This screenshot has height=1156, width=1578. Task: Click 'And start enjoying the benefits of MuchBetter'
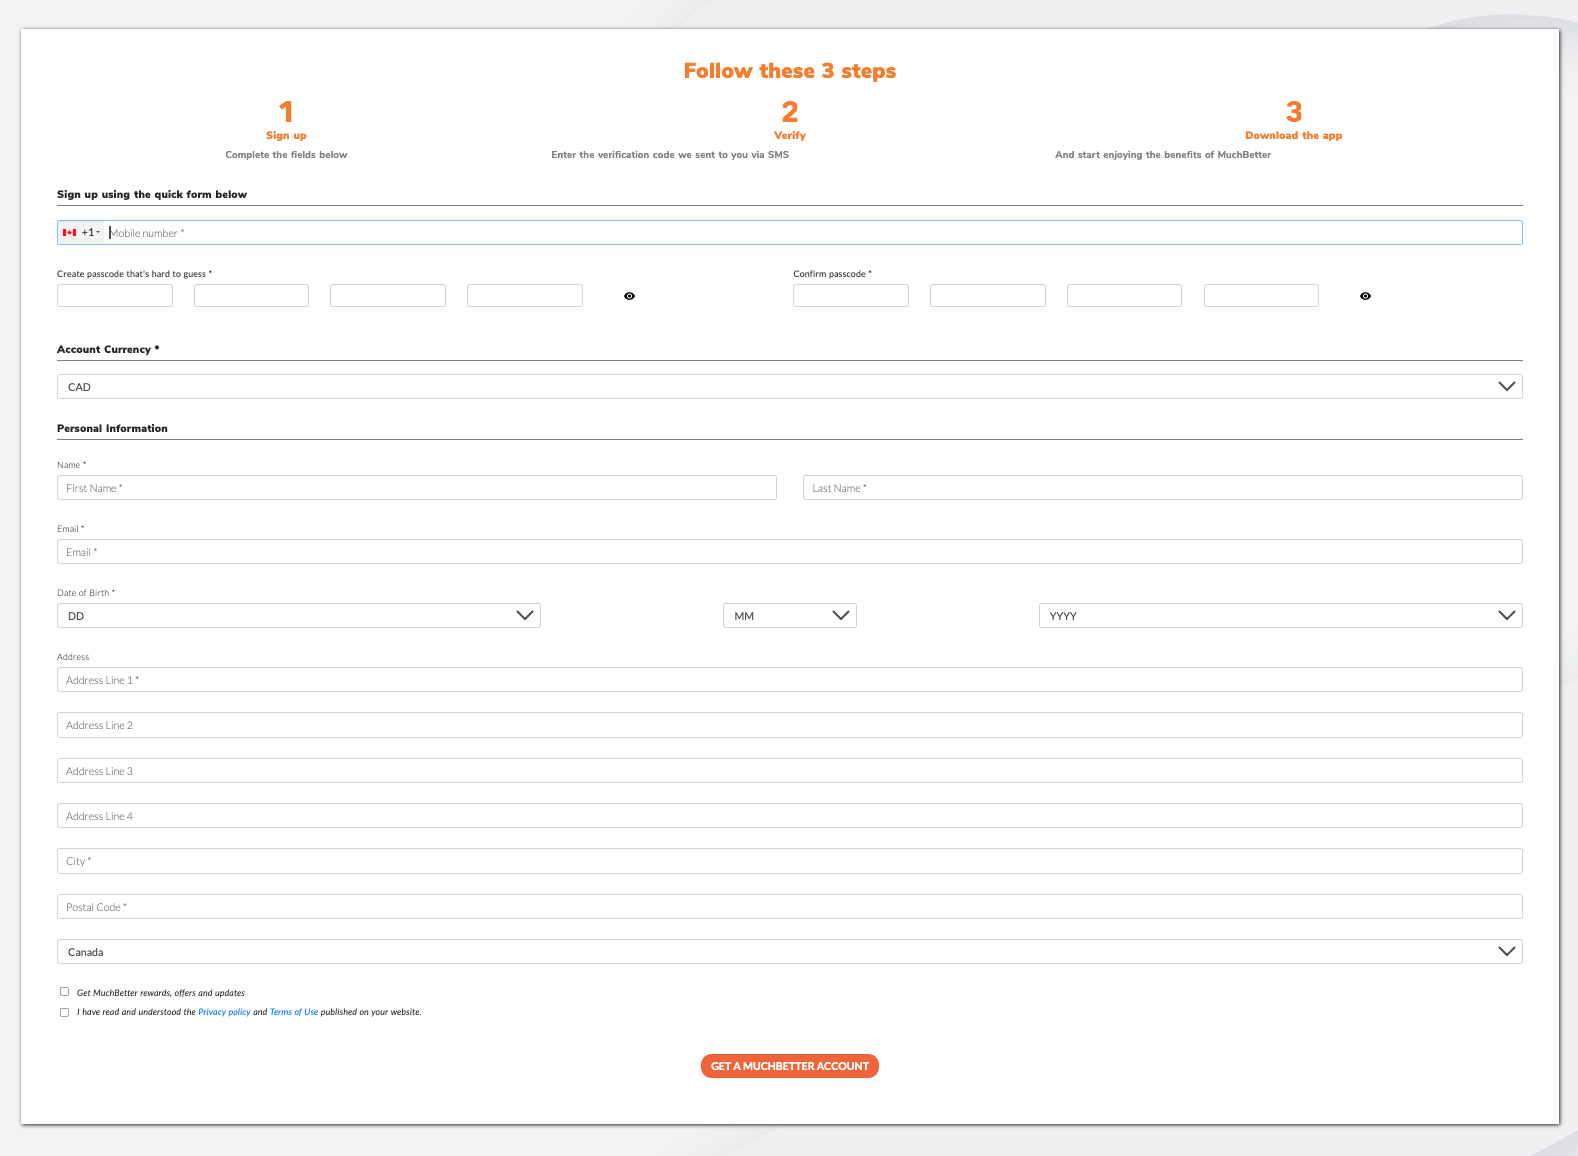click(x=1163, y=155)
